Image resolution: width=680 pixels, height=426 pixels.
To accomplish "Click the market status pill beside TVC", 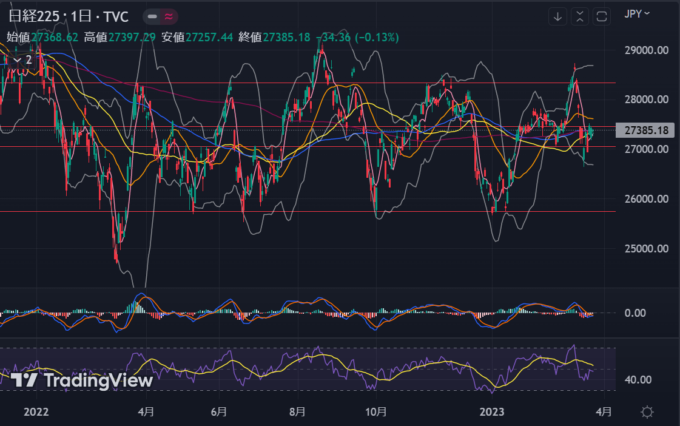I will 157,17.
